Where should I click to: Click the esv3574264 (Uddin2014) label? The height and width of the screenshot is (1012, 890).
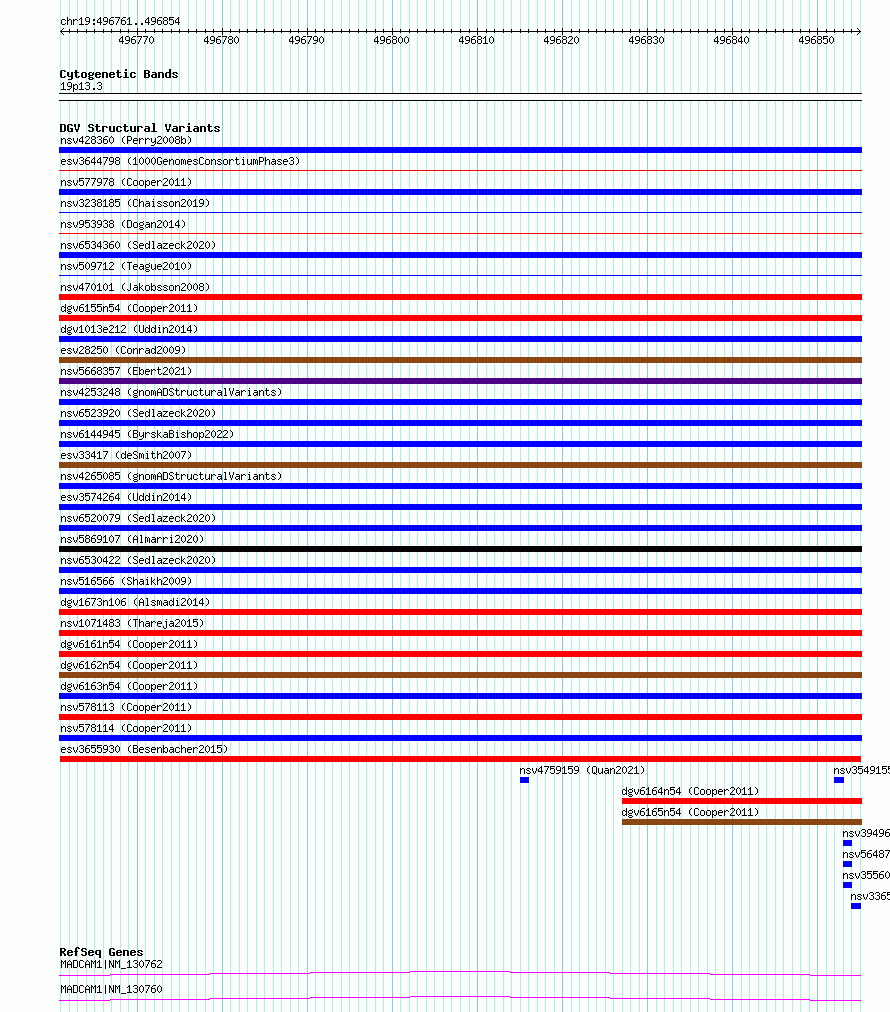point(126,497)
